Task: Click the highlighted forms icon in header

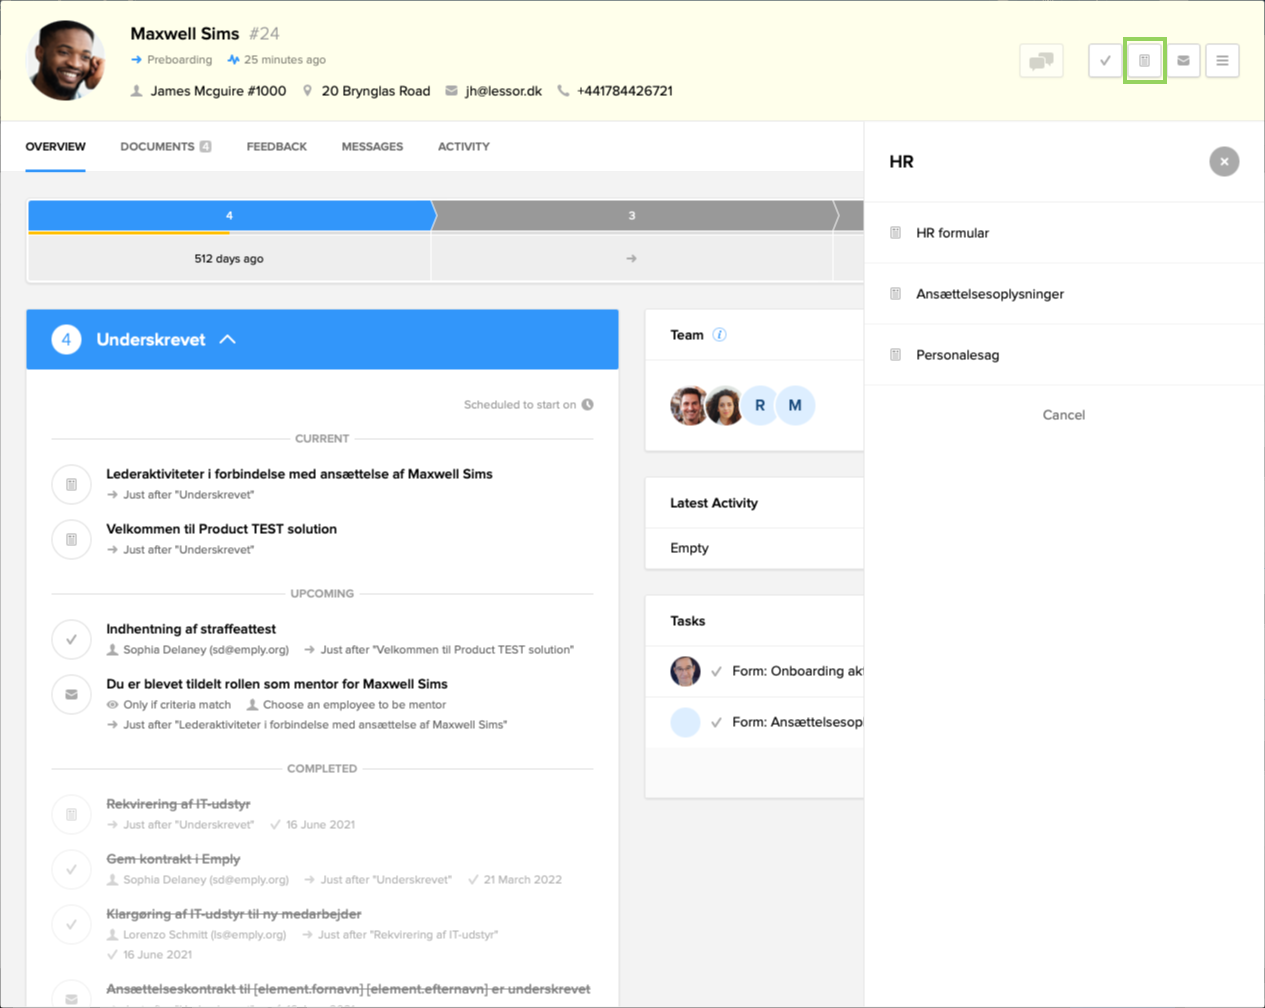Action: [1144, 61]
